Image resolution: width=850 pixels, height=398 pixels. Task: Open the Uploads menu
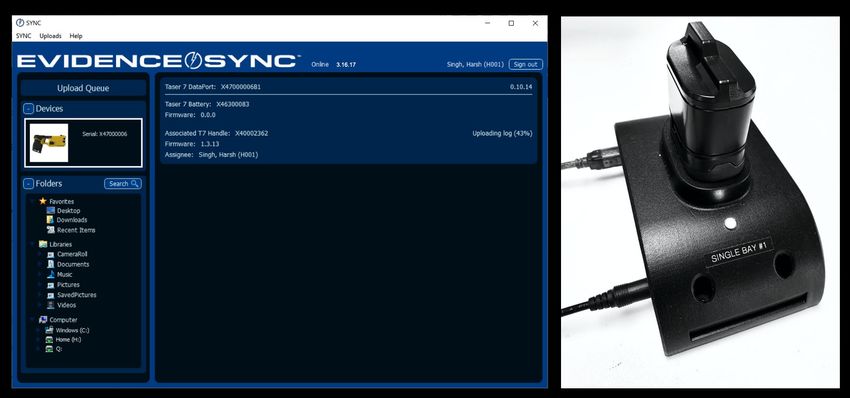pyautogui.click(x=50, y=36)
